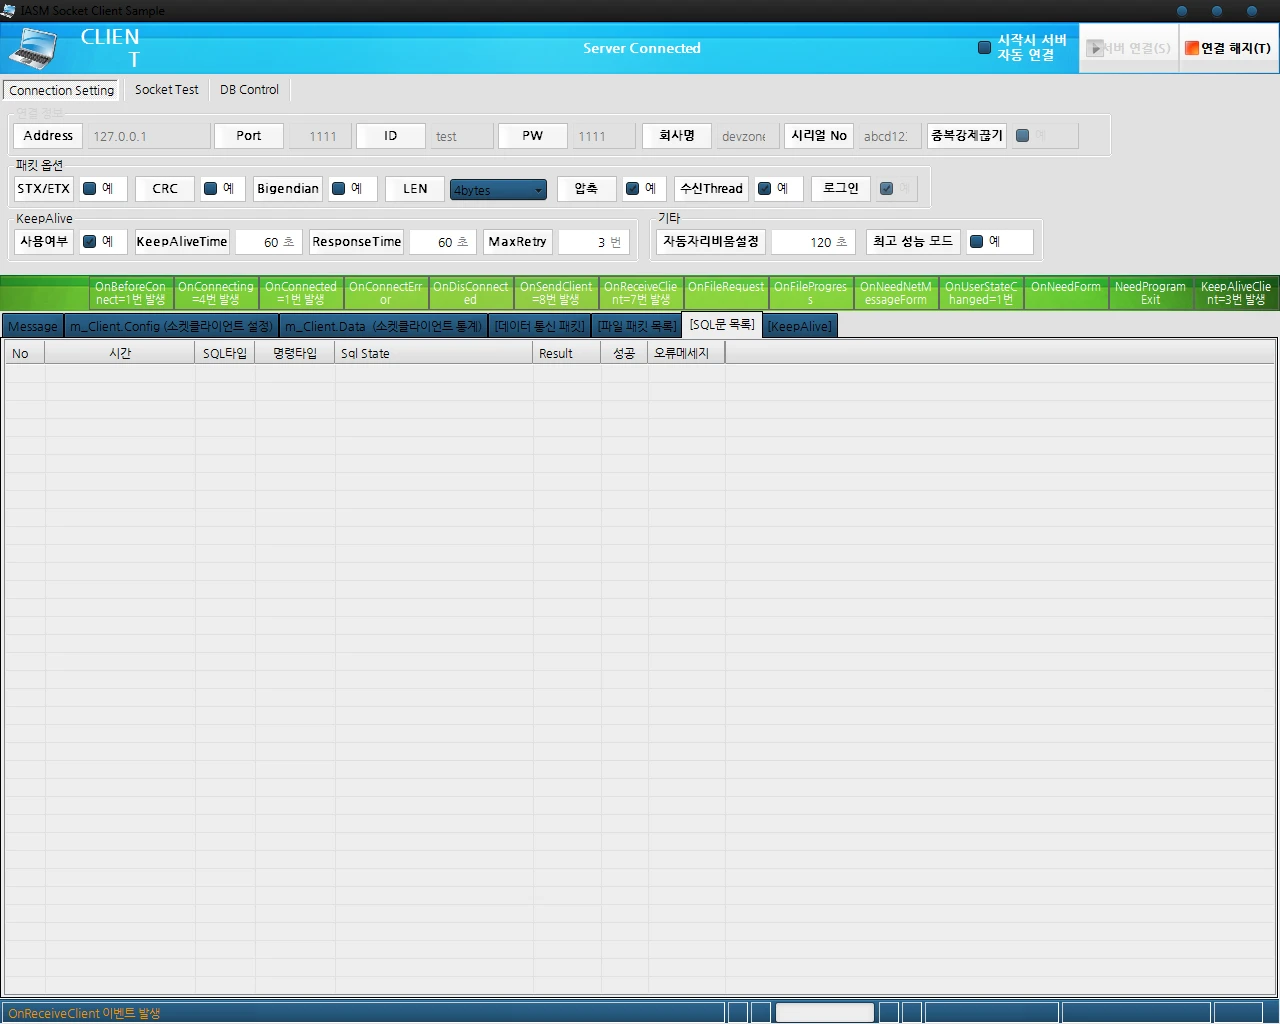Switch to DB Control tab
This screenshot has height=1024, width=1280.
pyautogui.click(x=249, y=89)
